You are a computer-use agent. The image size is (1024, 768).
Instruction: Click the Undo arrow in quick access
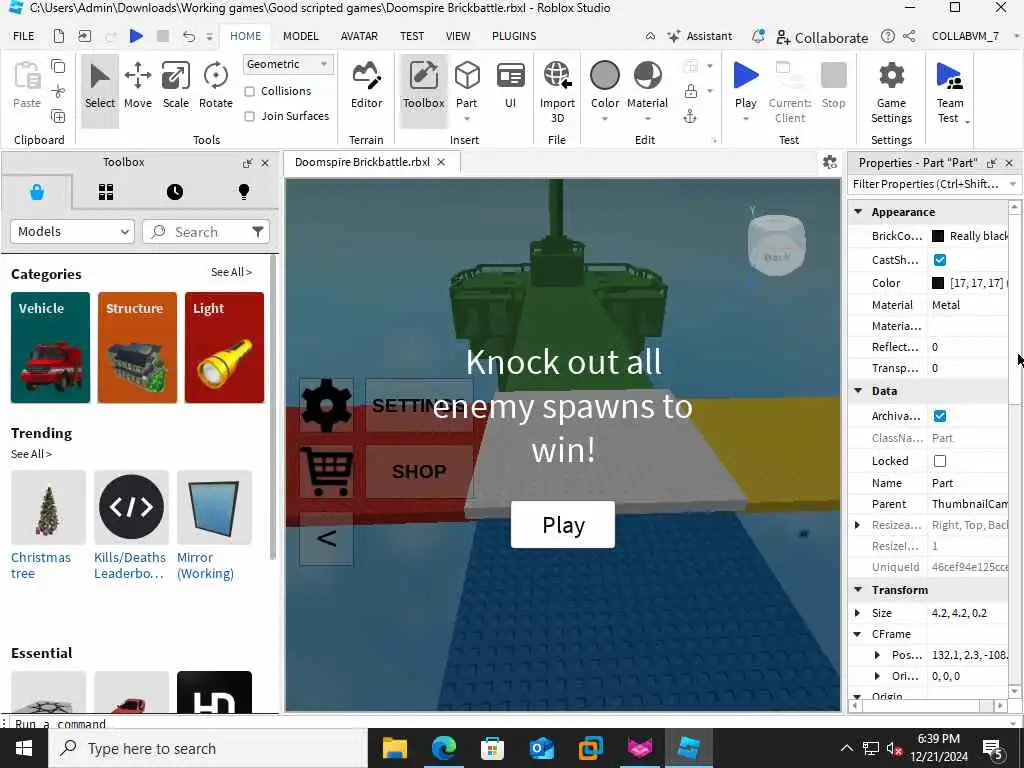click(x=188, y=36)
